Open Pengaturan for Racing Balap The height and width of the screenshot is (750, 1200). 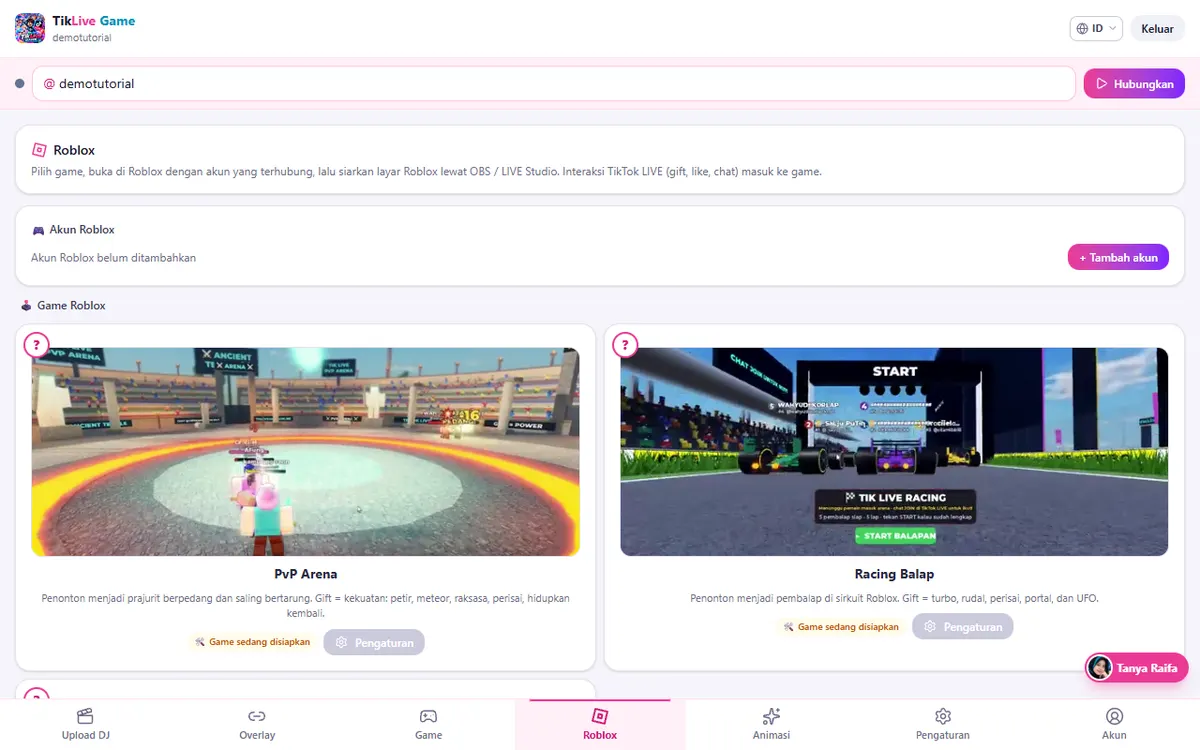pos(962,626)
